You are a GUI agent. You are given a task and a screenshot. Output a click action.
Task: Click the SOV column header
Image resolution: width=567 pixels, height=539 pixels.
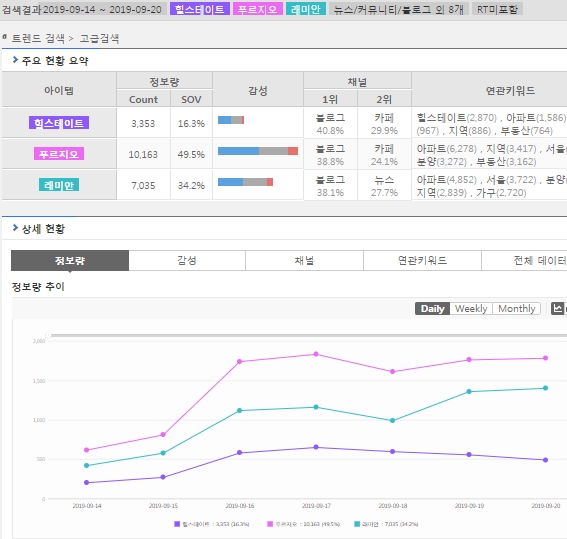(x=191, y=99)
